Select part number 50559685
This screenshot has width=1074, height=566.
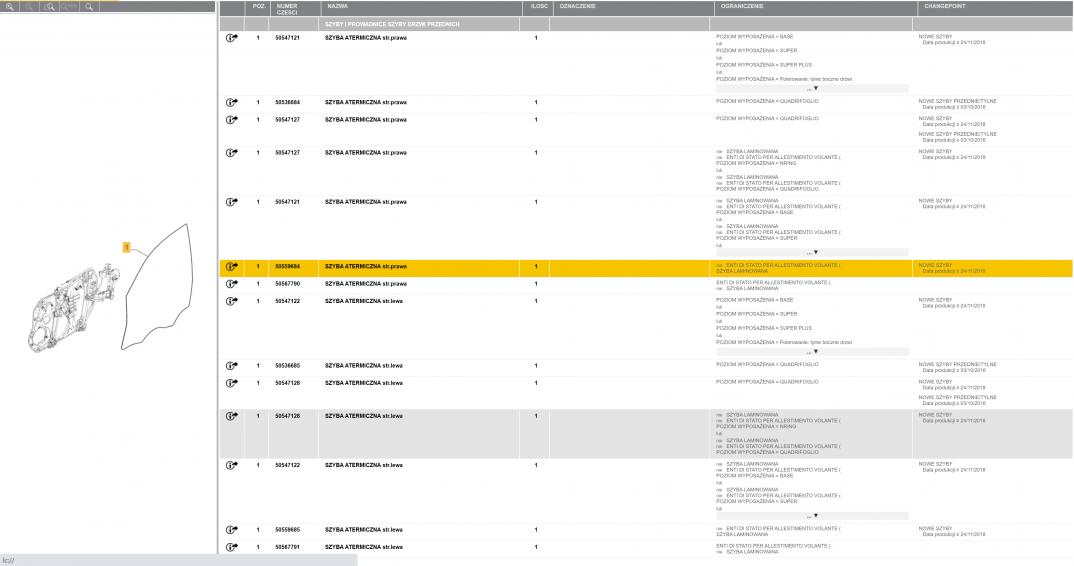click(288, 530)
